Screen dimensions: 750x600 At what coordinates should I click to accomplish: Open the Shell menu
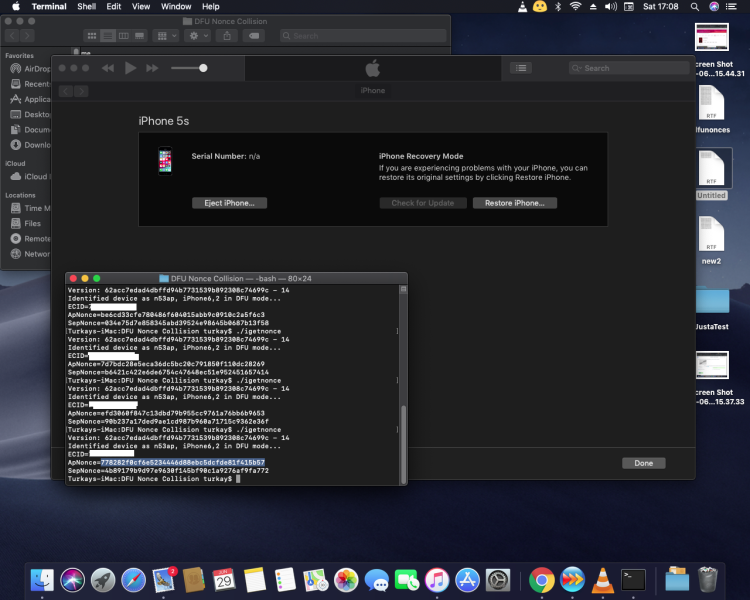[87, 6]
